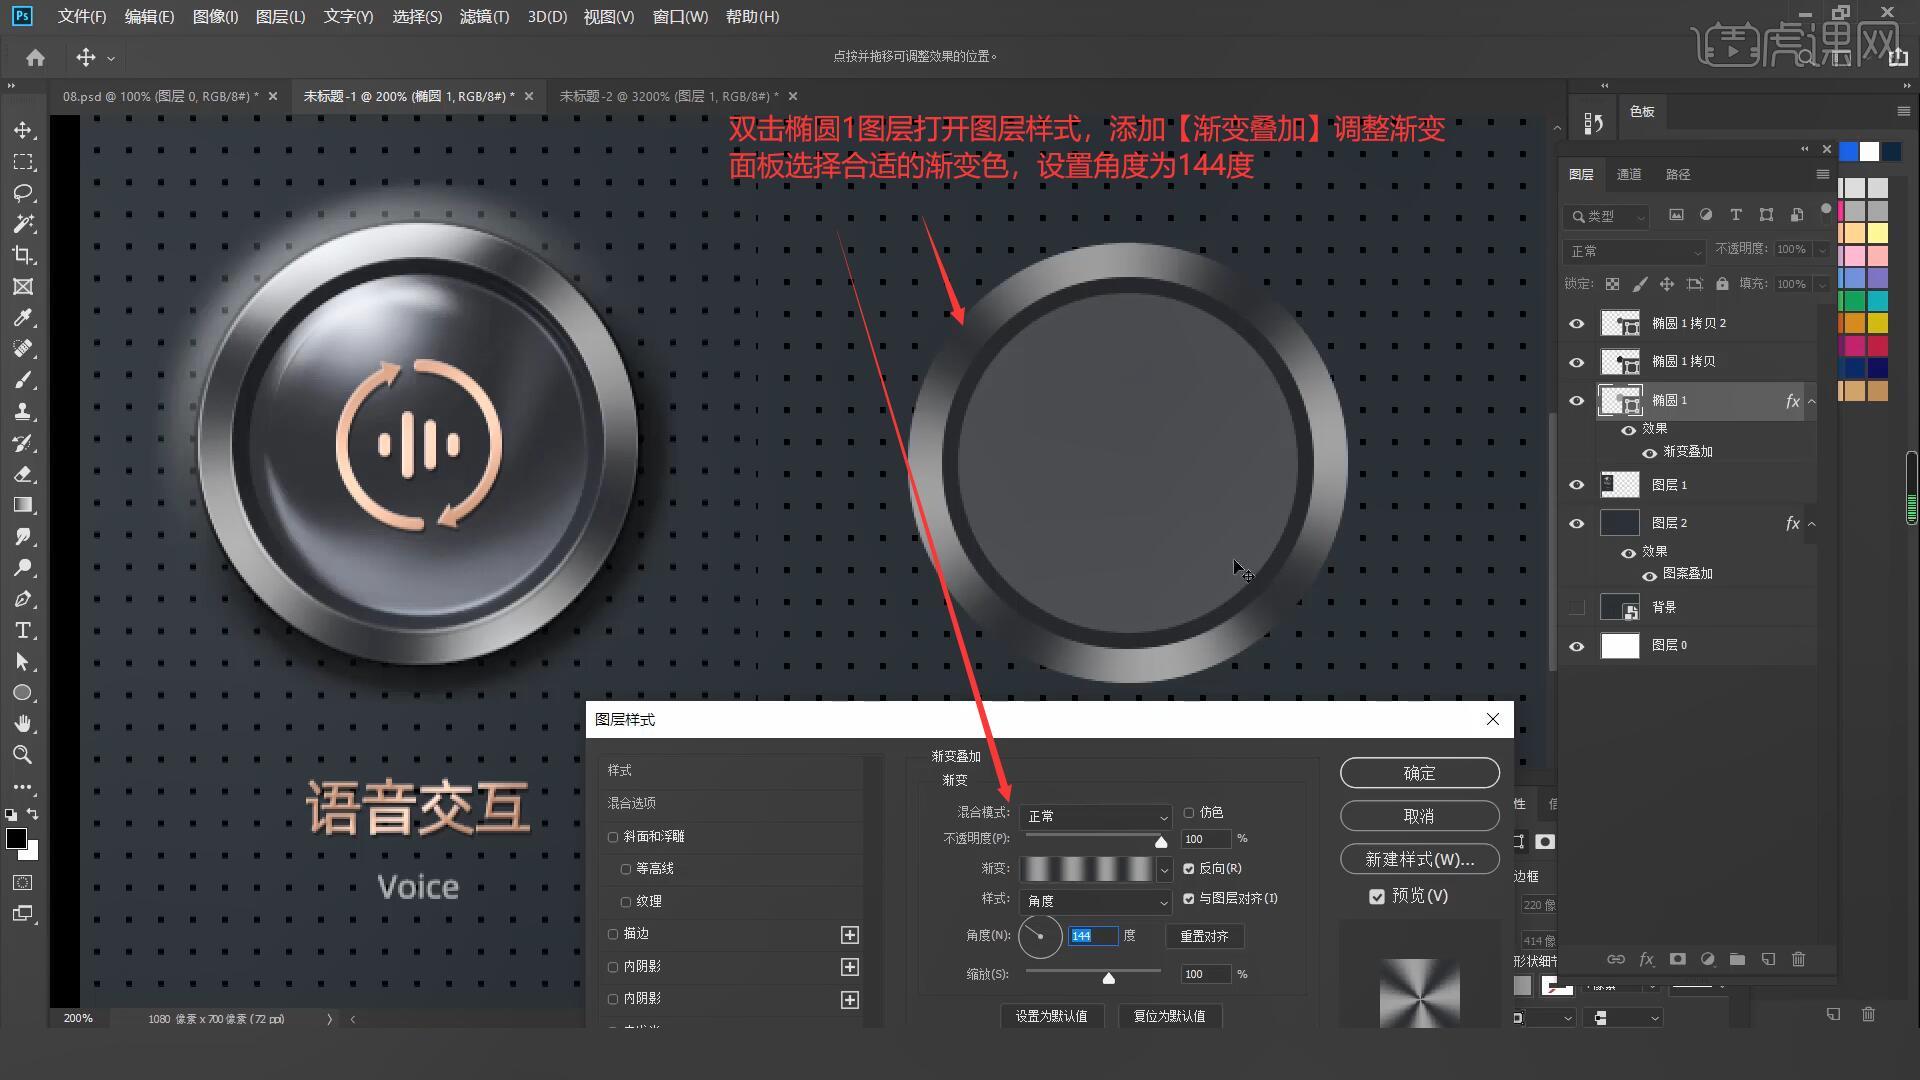Select the Lasso tool
This screenshot has height=1080, width=1920.
coord(23,193)
